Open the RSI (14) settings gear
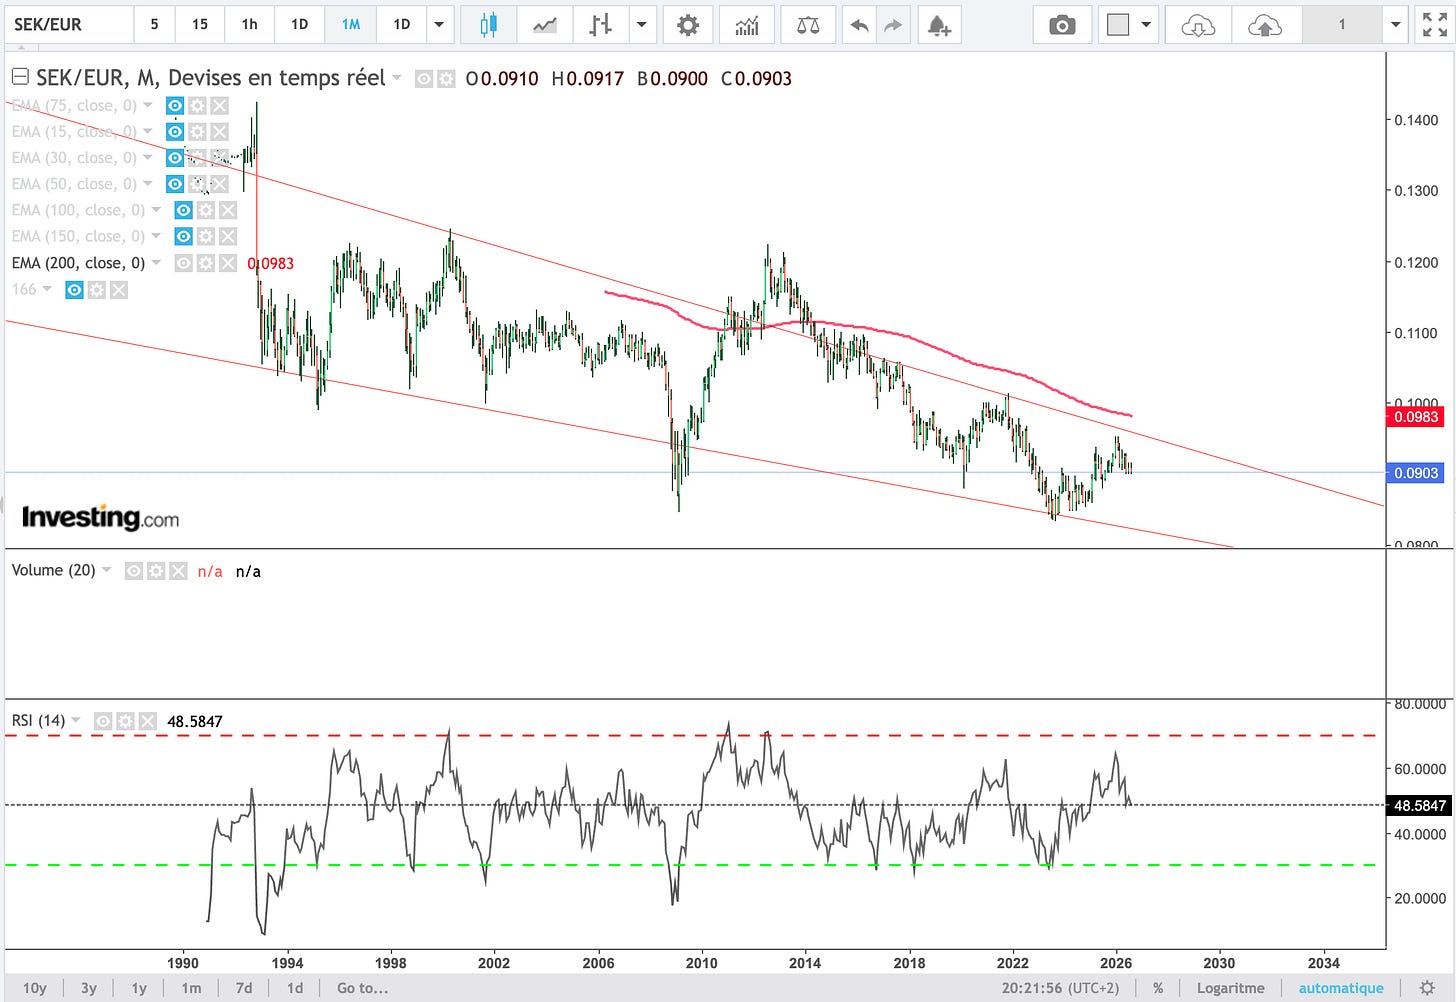This screenshot has width=1456, height=1002. pyautogui.click(x=125, y=721)
